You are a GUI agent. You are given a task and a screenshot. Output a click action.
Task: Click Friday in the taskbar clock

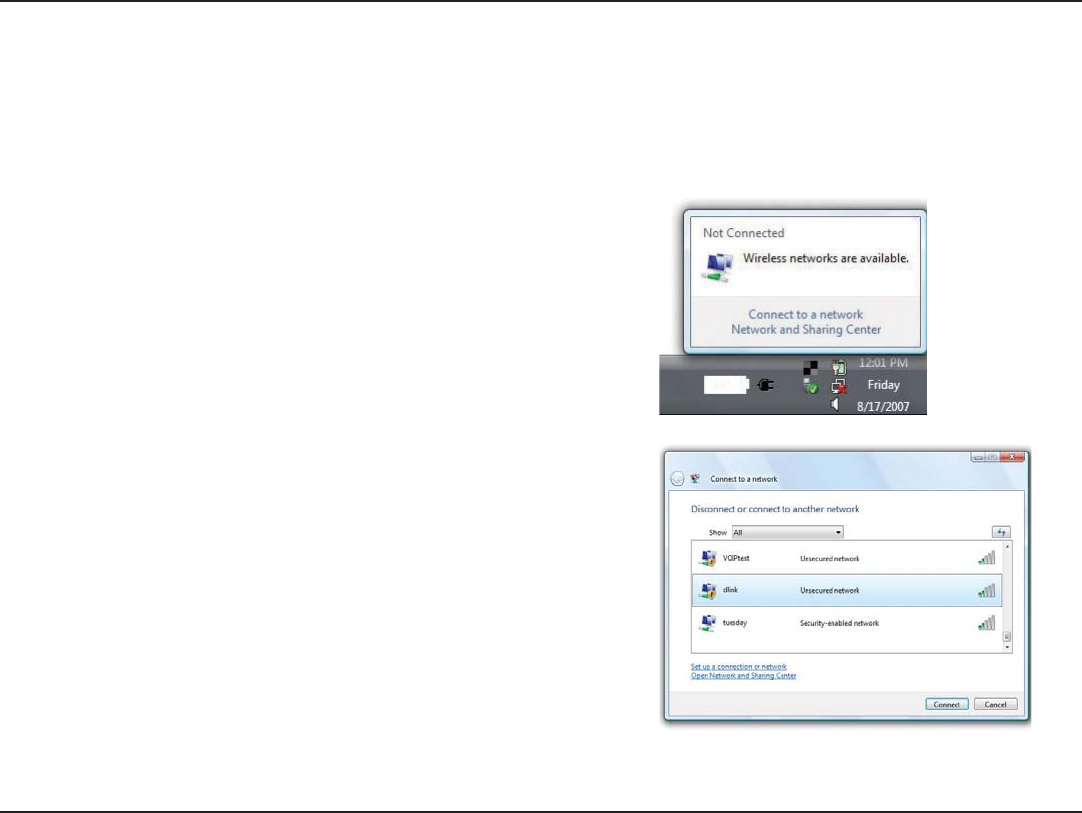(883, 385)
